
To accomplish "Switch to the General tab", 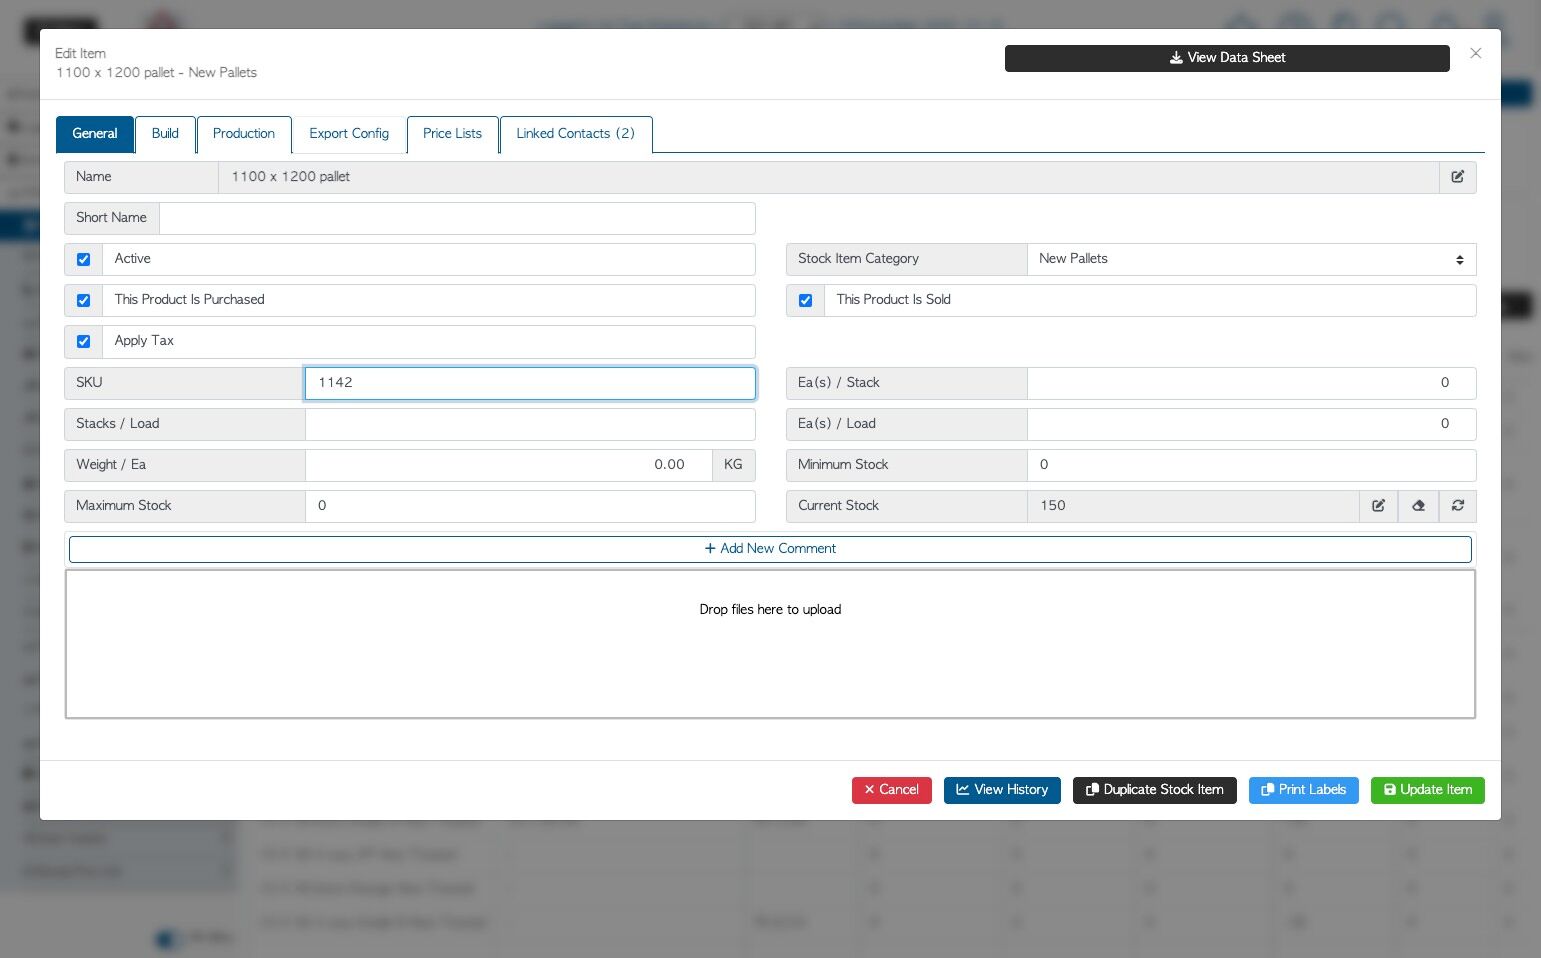I will coord(95,134).
